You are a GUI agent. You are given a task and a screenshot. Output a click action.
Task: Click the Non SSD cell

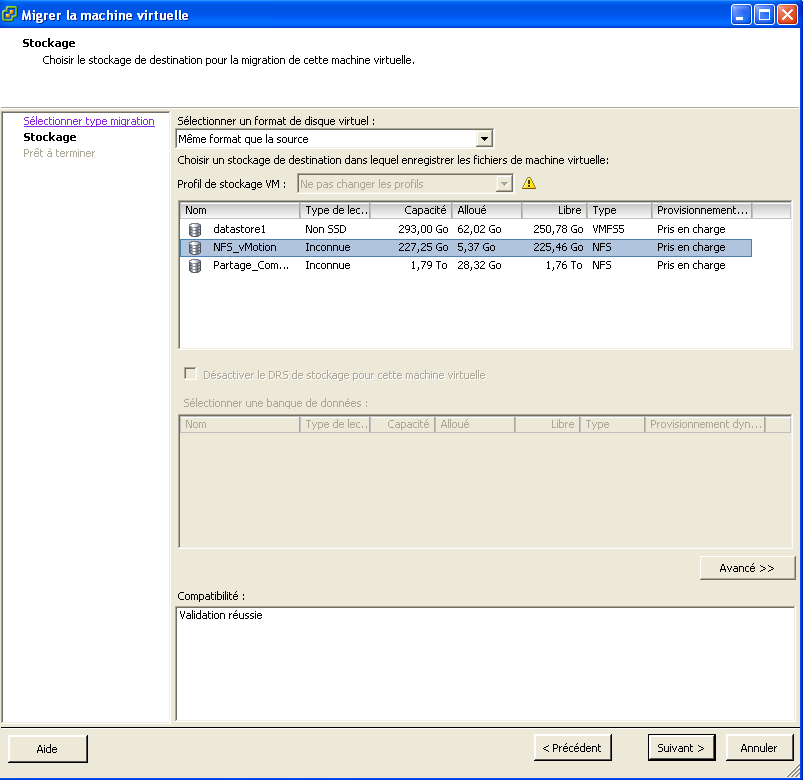[x=326, y=229]
